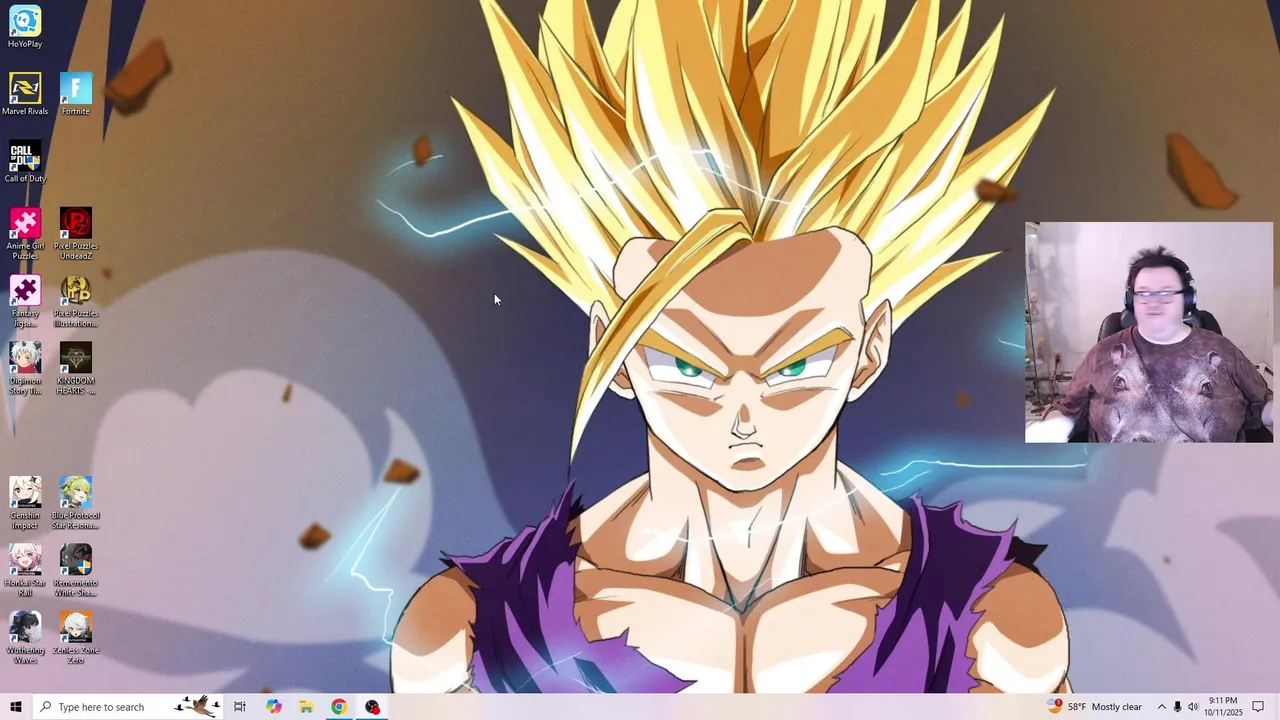The width and height of the screenshot is (1280, 720).
Task: Launch Copilot from the taskbar
Action: (x=273, y=707)
